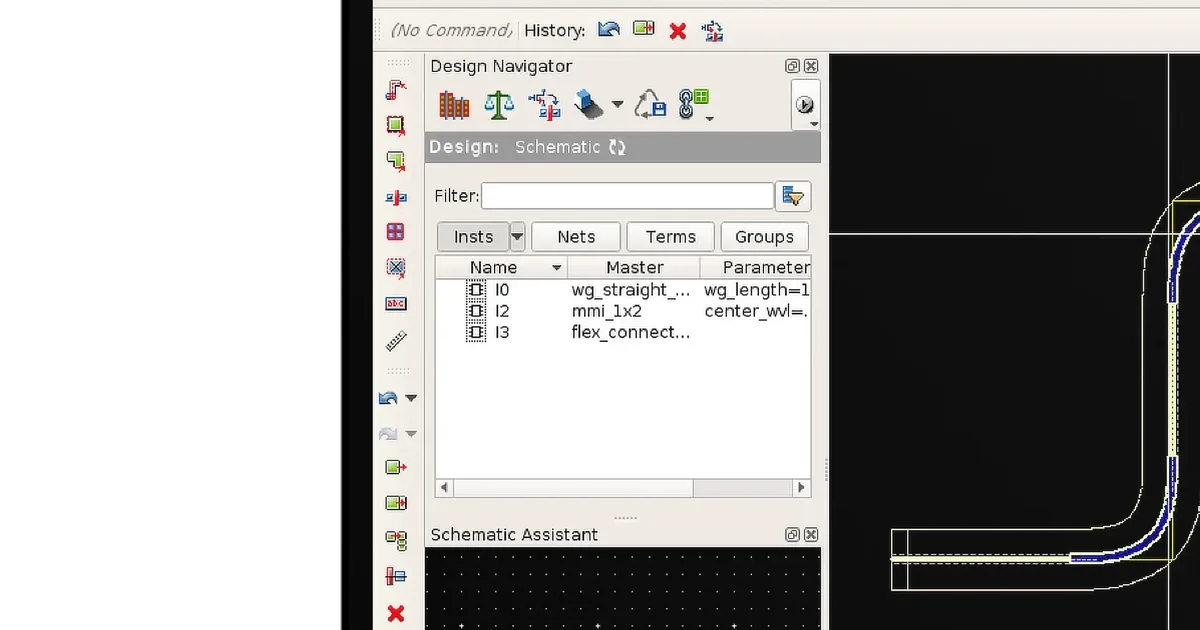Viewport: 1200px width, 630px height.
Task: Click the schematic generation icon in the toolbar
Action: [x=543, y=104]
